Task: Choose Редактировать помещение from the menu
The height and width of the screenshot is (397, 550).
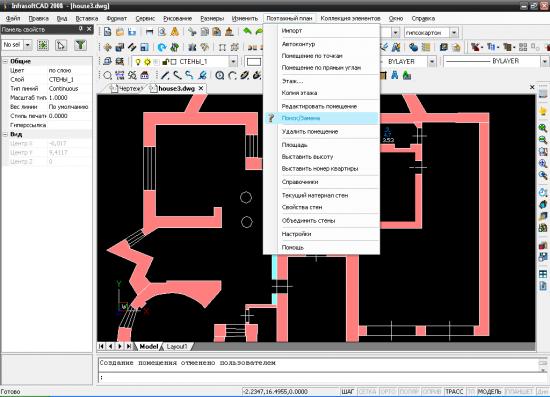Action: (x=319, y=106)
